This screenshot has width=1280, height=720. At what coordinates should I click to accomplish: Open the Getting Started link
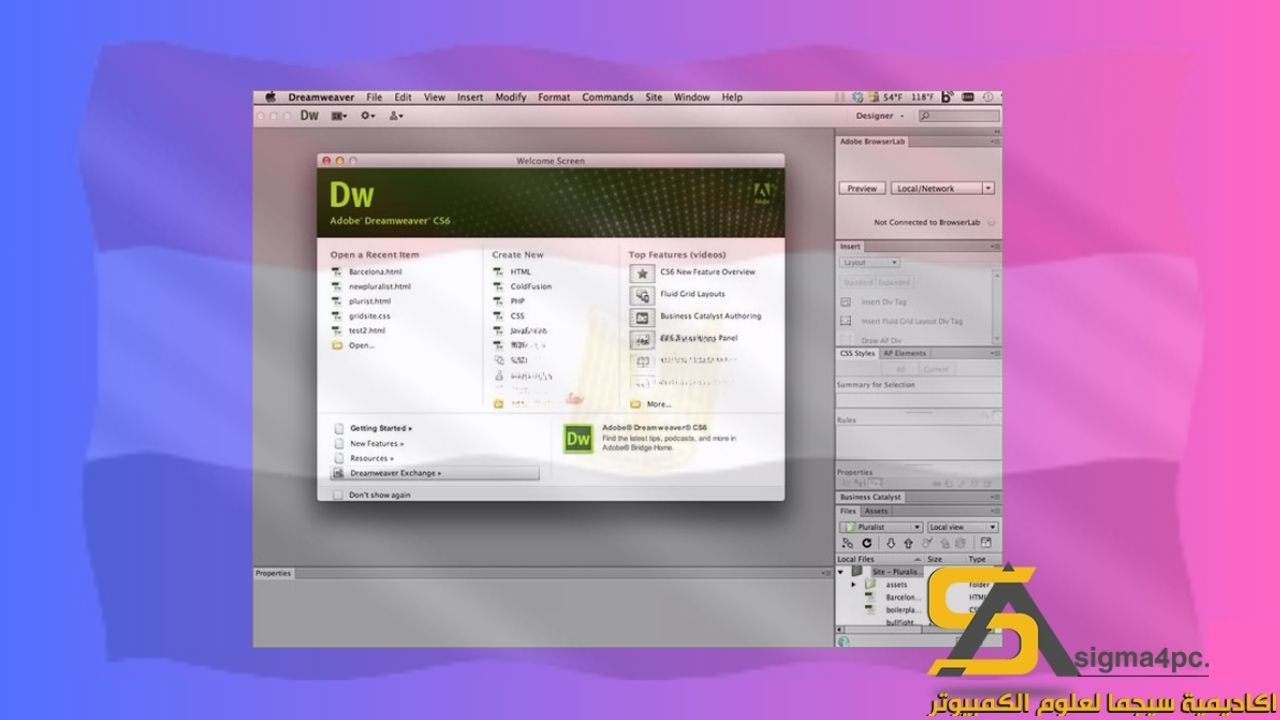pyautogui.click(x=381, y=428)
